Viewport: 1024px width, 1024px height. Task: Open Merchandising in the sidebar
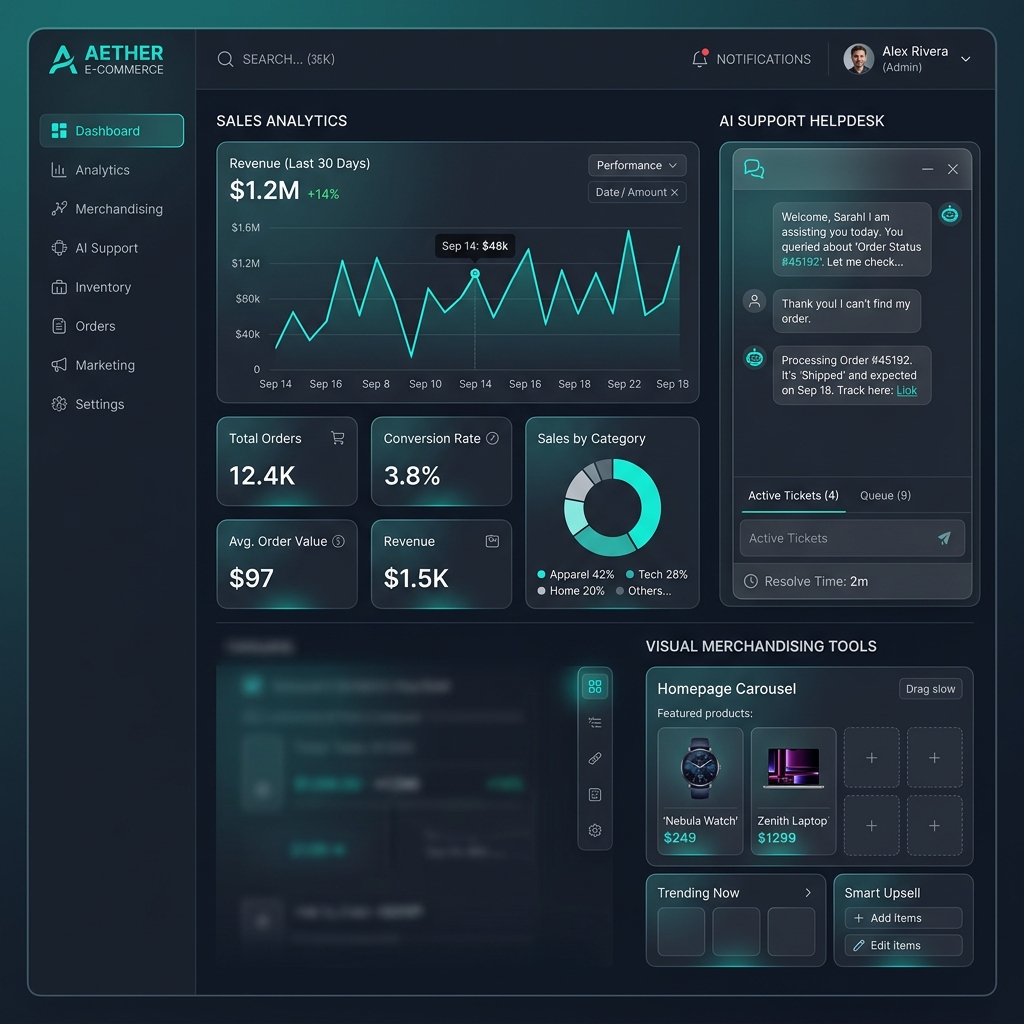118,209
